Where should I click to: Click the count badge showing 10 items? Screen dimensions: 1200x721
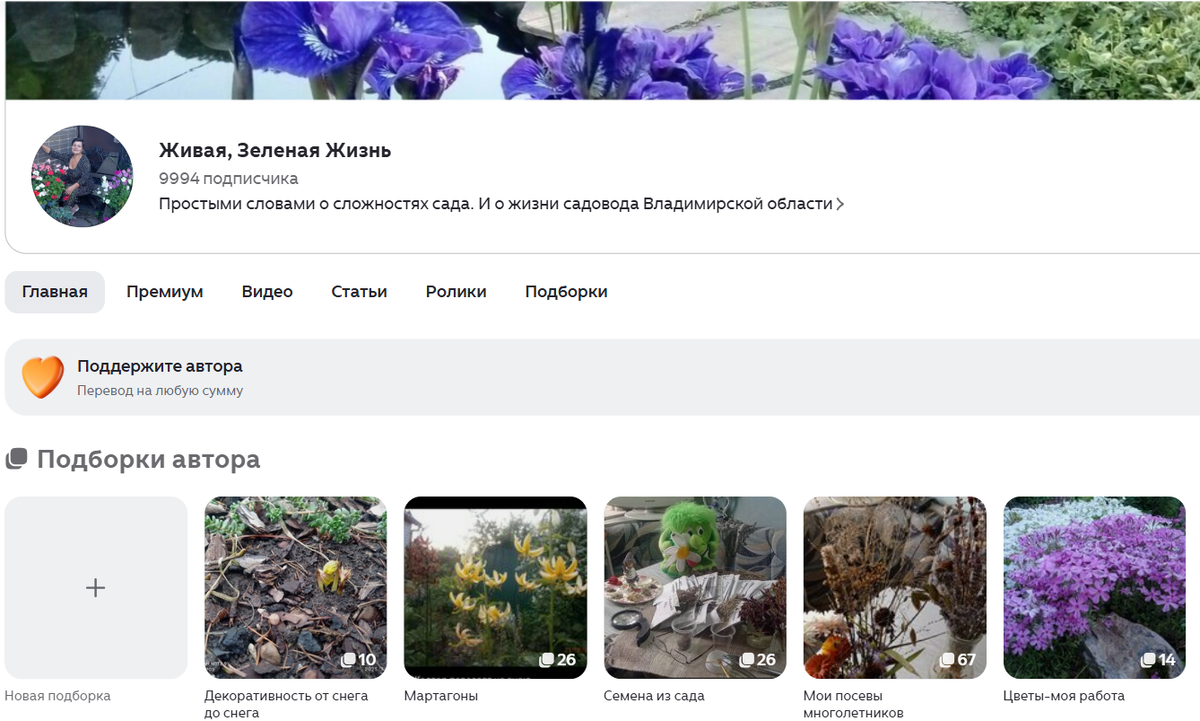358,660
